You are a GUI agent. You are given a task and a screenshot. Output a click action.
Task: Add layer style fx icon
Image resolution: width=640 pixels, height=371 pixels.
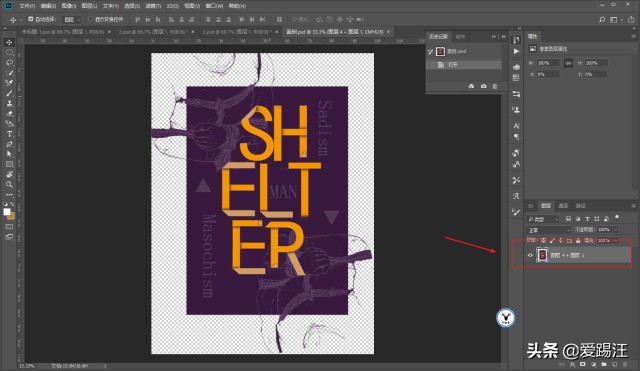tap(573, 364)
